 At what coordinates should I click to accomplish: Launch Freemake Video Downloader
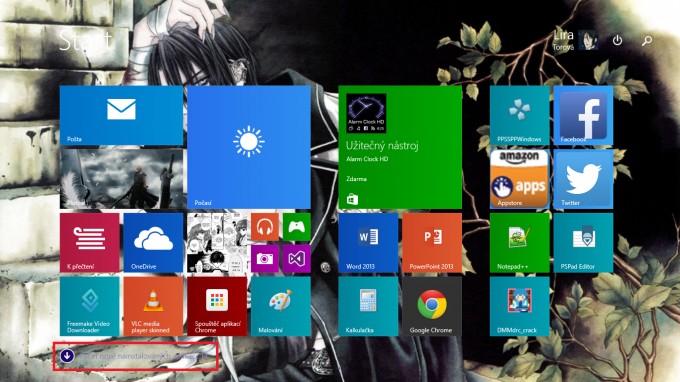coord(89,306)
